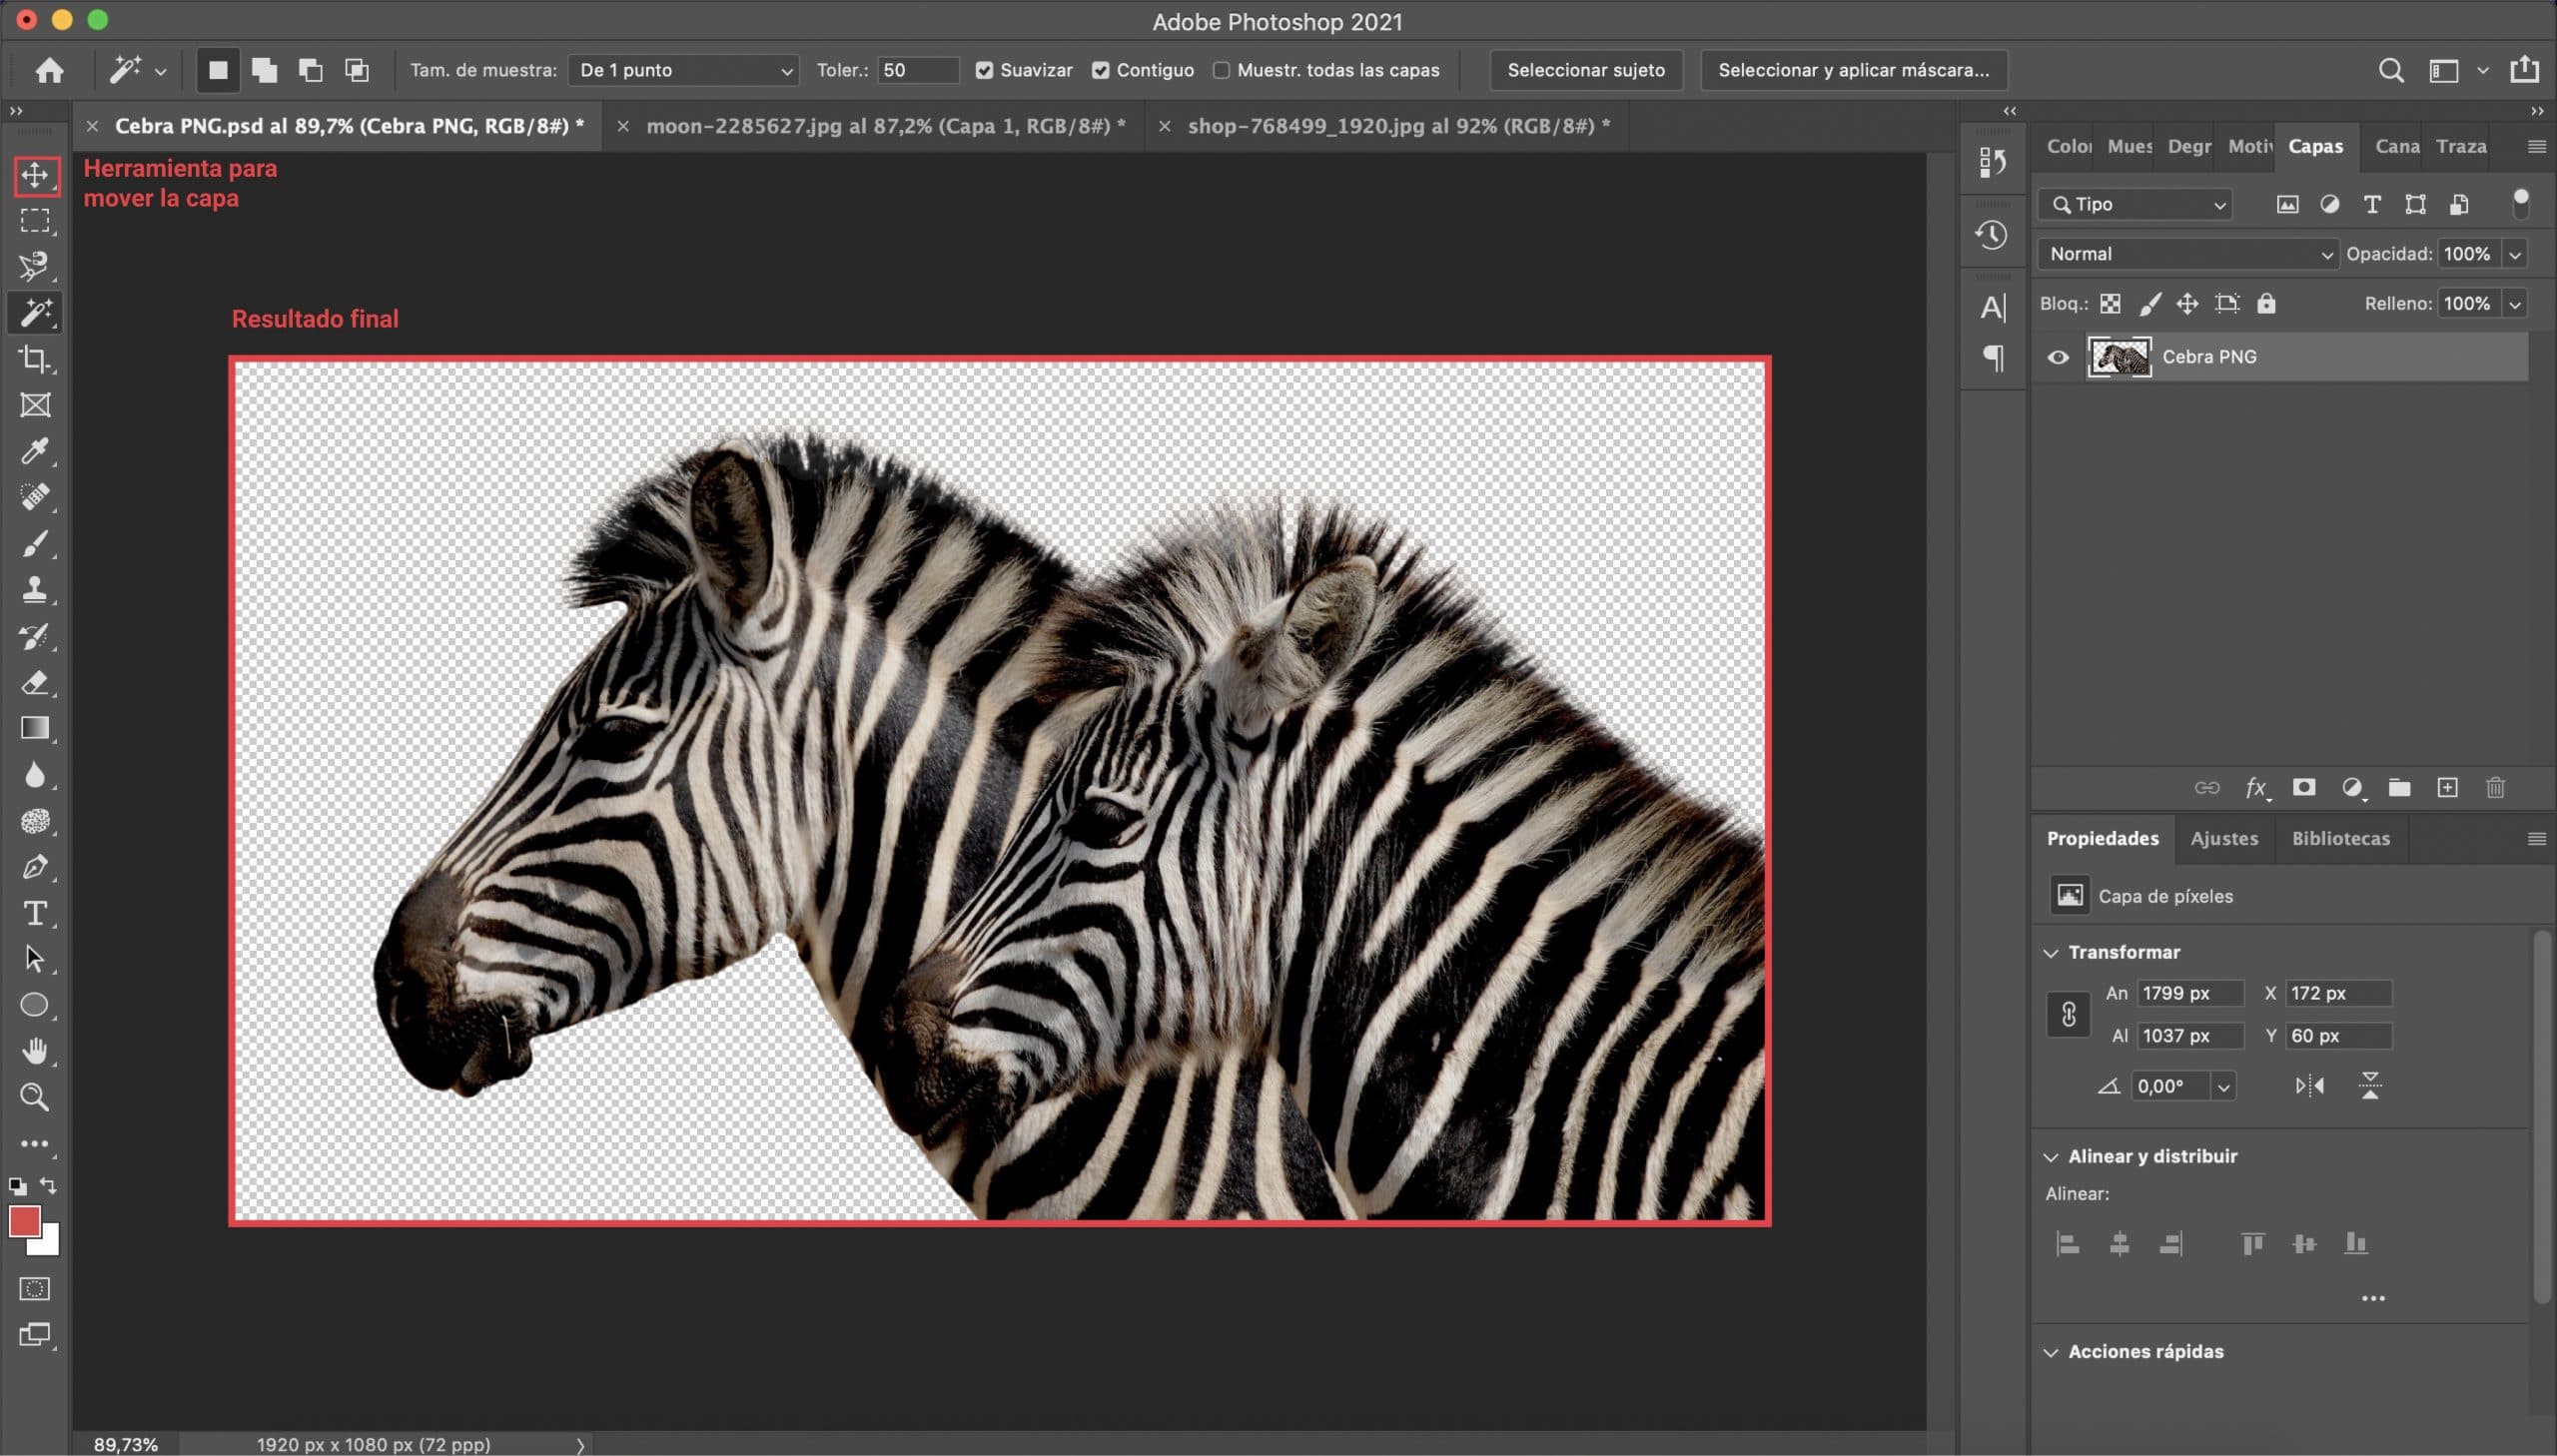
Task: Hide the Cebra PNG layer
Action: point(2058,357)
